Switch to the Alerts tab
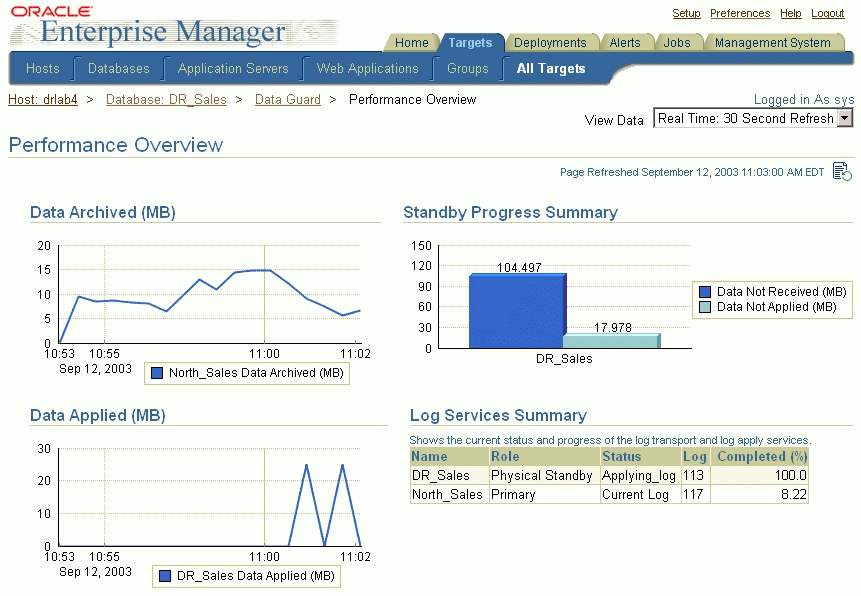Screen dimensions: 861x596 [627, 43]
